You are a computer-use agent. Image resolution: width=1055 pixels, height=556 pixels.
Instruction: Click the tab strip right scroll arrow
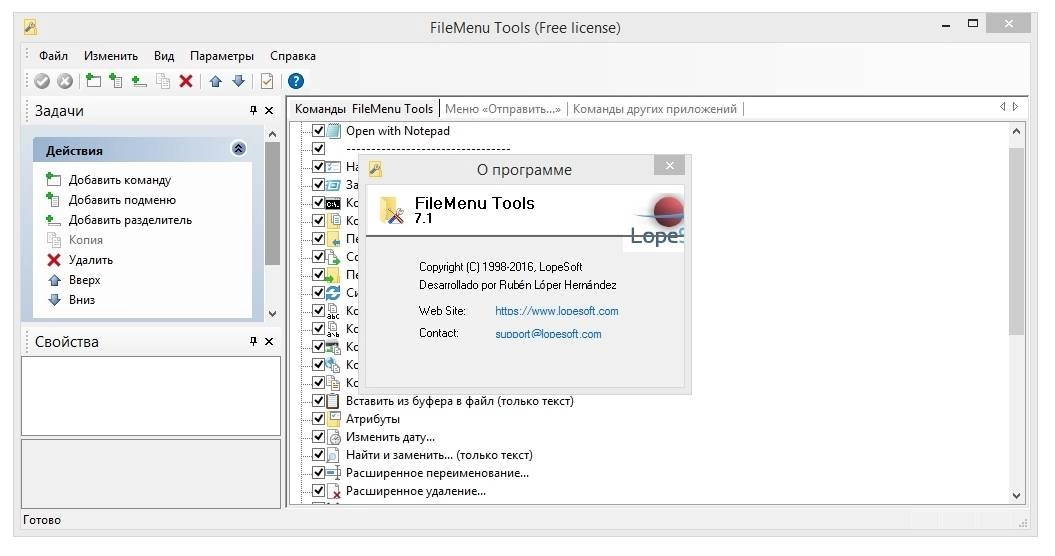(x=1016, y=106)
